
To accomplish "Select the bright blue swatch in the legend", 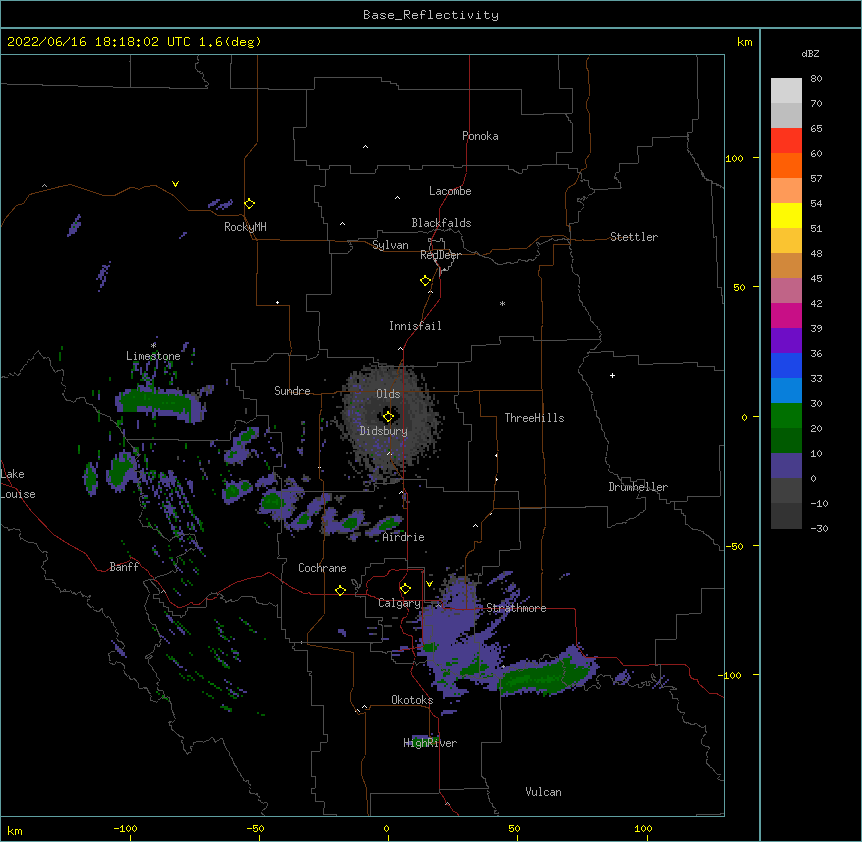I will click(x=786, y=365).
